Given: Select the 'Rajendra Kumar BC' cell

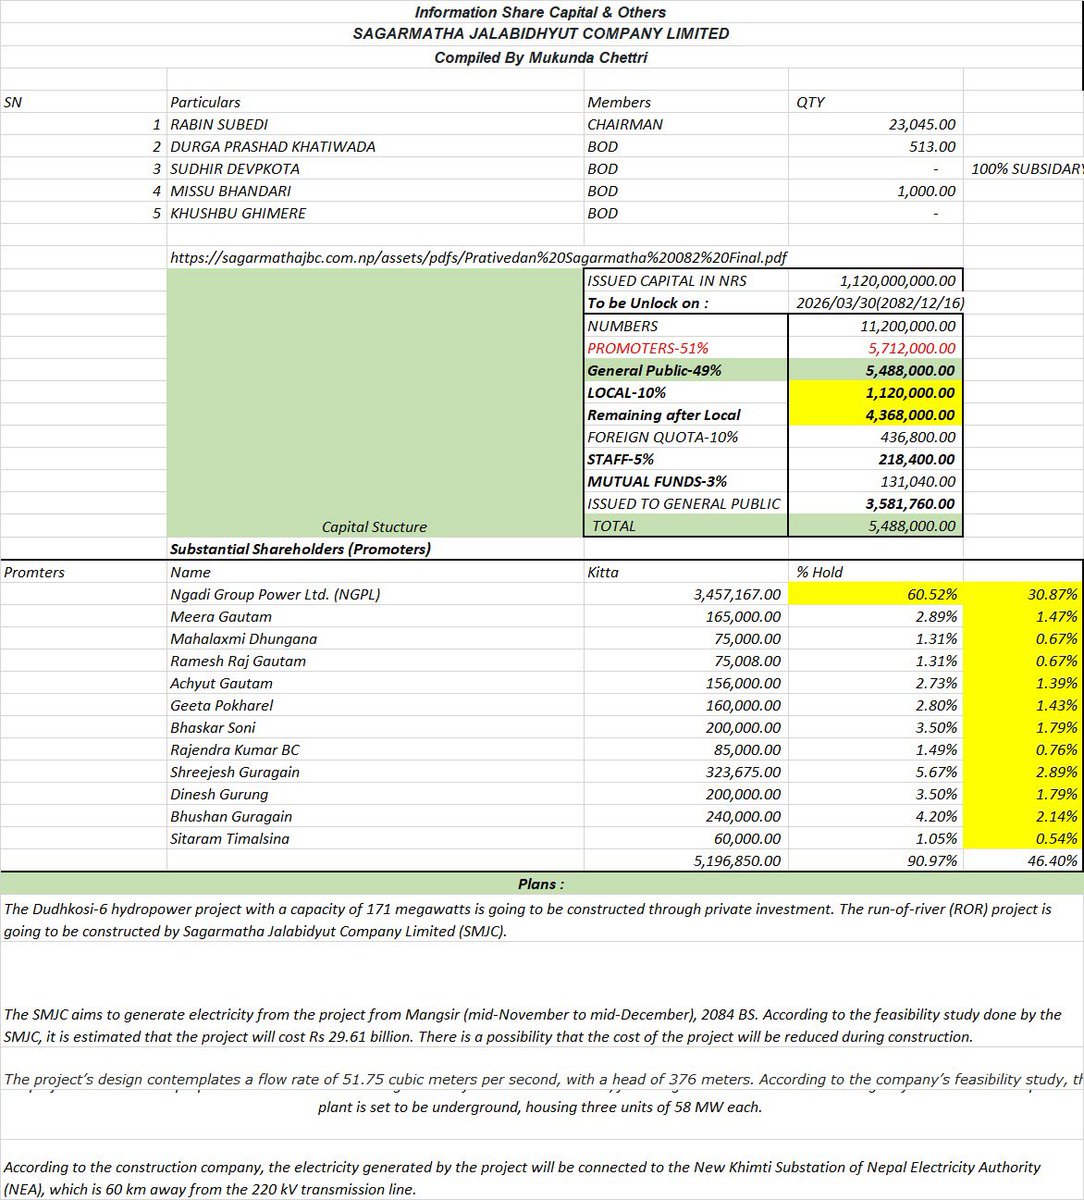Looking at the screenshot, I should coord(374,750).
